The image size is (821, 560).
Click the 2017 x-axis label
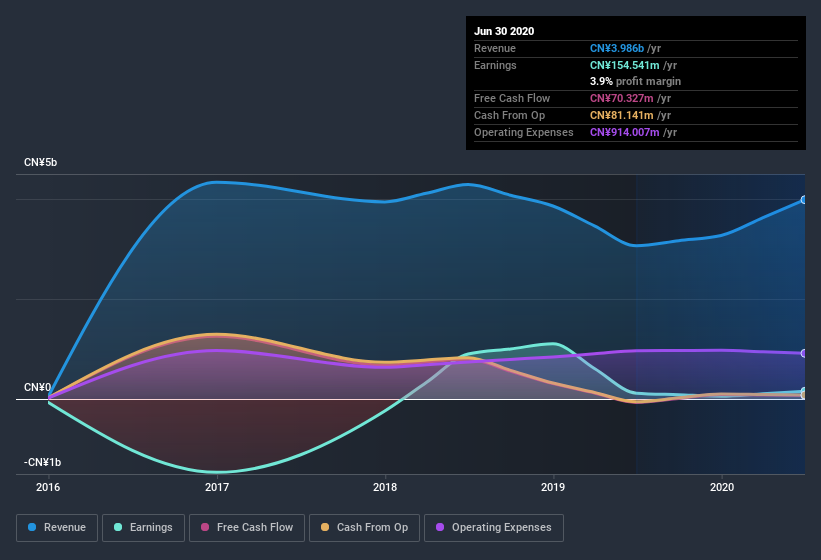point(217,487)
